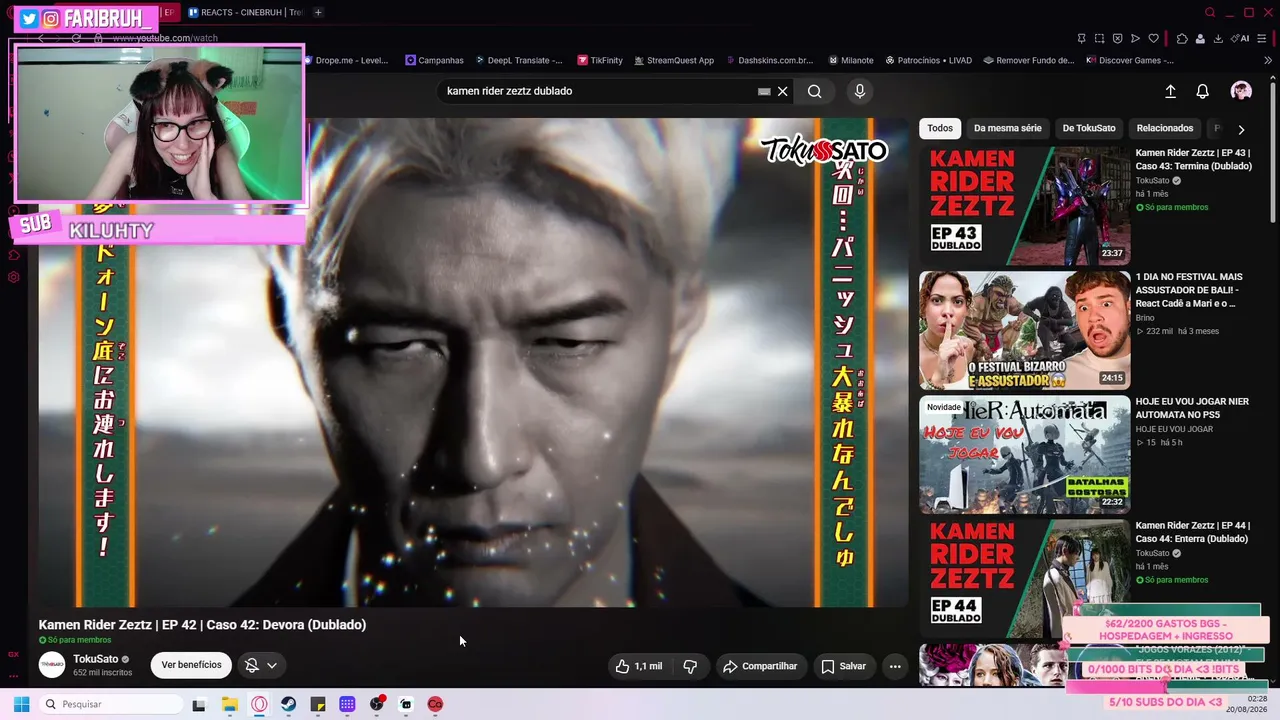The width and height of the screenshot is (1280, 720).
Task: Open the Windows Start menu
Action: (x=21, y=704)
